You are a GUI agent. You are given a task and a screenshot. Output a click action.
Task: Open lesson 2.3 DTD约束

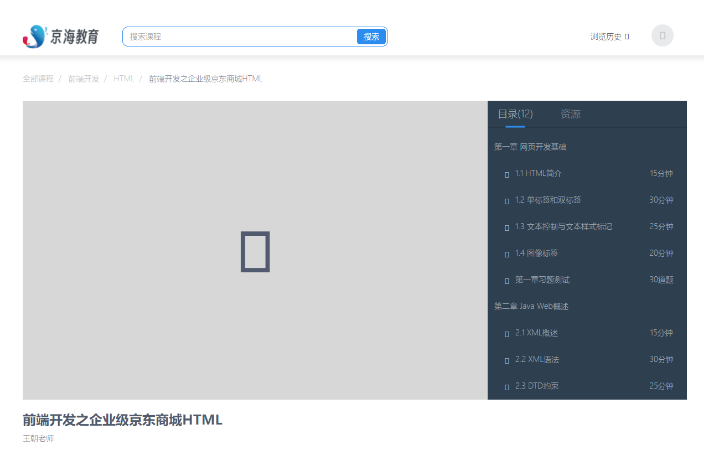coord(537,386)
